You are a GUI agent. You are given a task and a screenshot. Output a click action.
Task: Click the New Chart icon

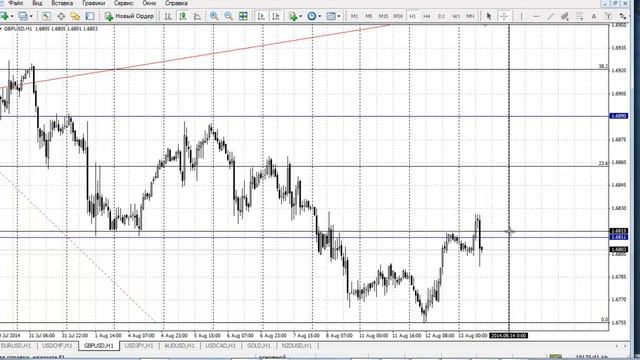click(x=4, y=16)
